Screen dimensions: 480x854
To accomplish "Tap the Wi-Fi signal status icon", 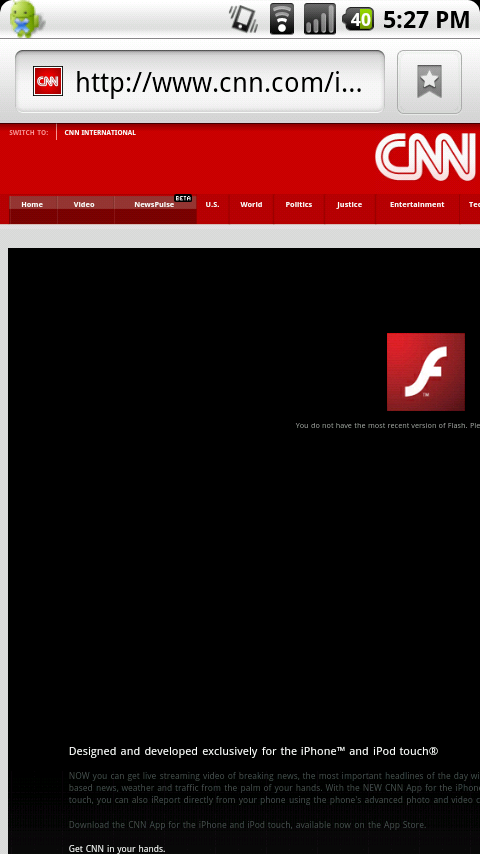I will (x=282, y=19).
